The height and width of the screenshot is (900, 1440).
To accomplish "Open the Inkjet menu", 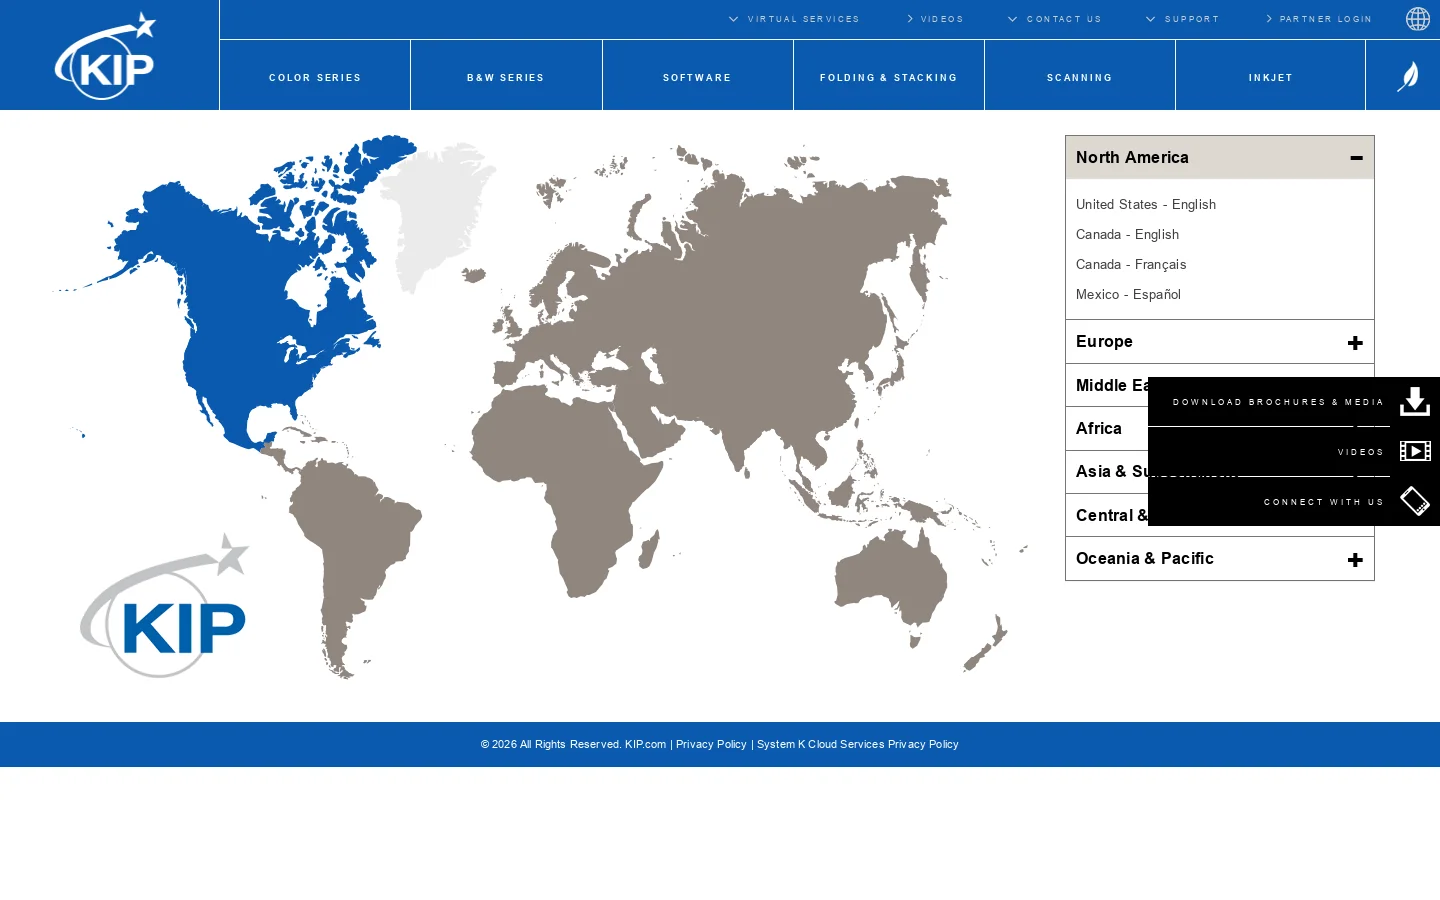I will 1271,76.
